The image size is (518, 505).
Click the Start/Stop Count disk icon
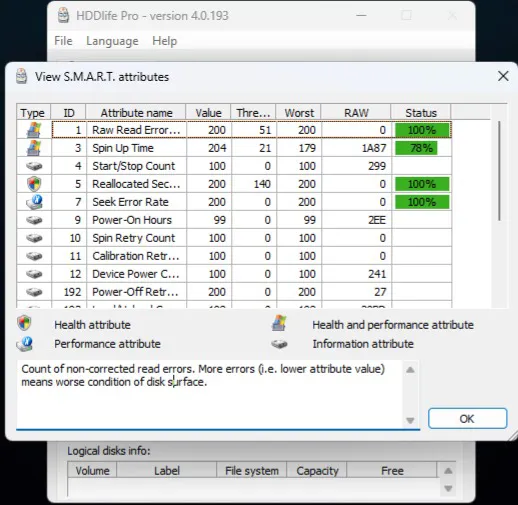(x=34, y=166)
